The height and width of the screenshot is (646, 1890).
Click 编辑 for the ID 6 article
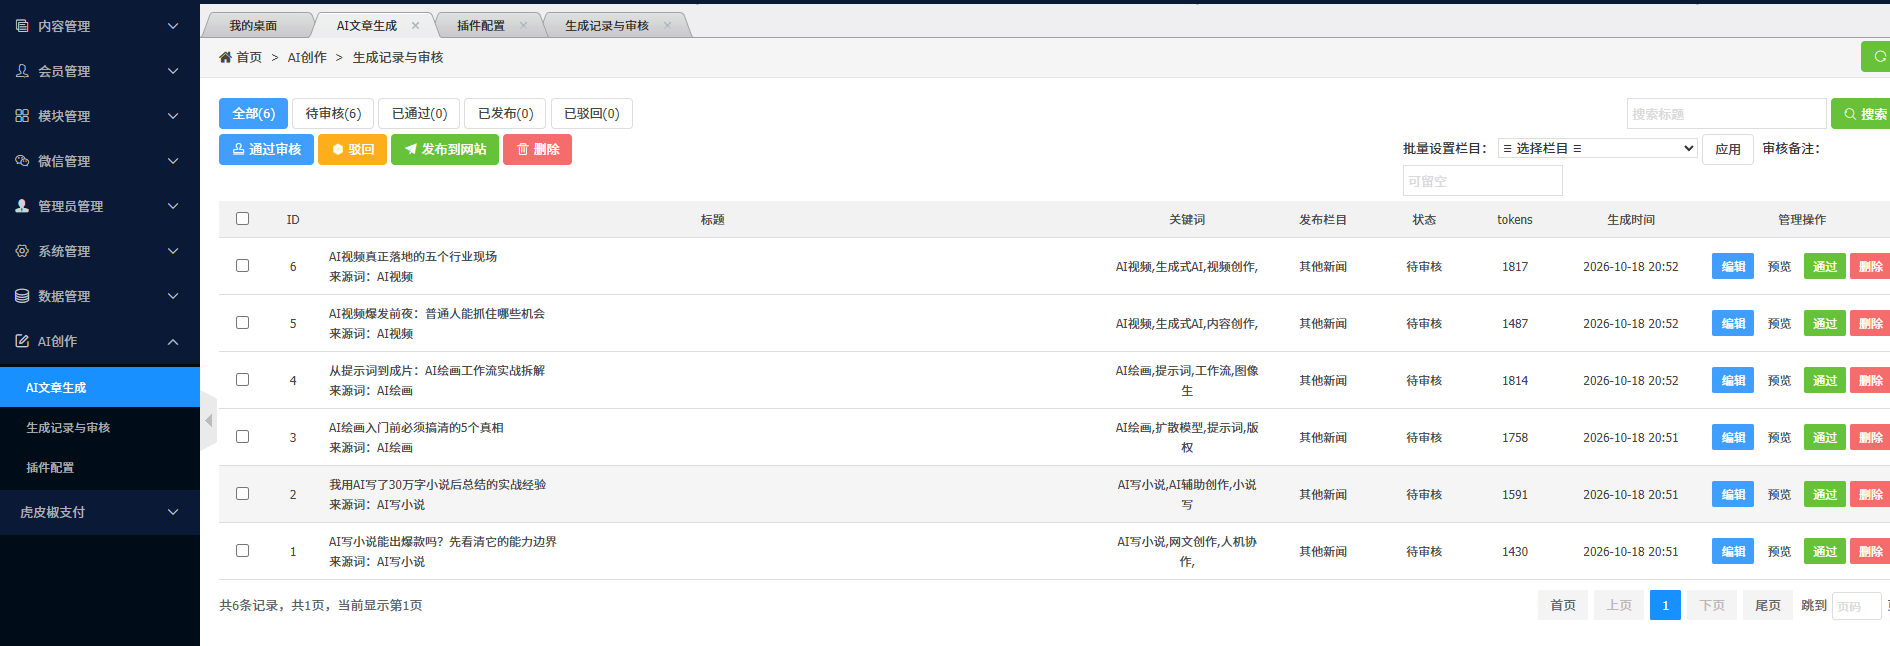[1733, 266]
